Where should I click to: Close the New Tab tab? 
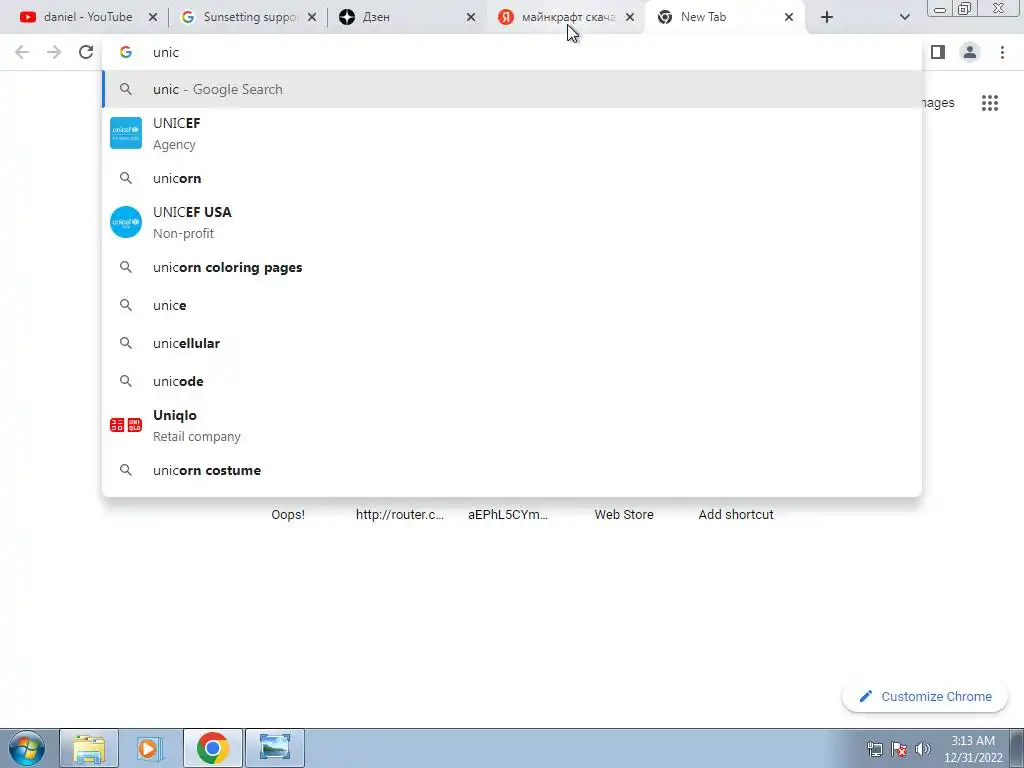tap(789, 17)
